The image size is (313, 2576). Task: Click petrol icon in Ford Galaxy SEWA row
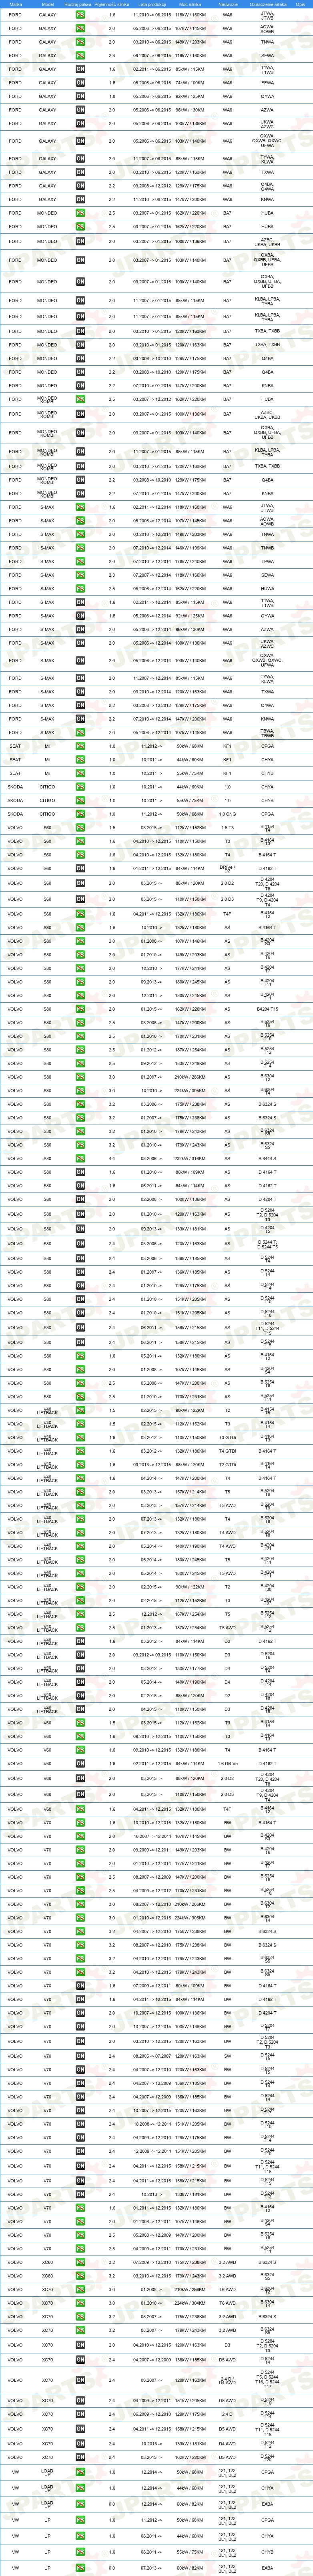pos(81,56)
